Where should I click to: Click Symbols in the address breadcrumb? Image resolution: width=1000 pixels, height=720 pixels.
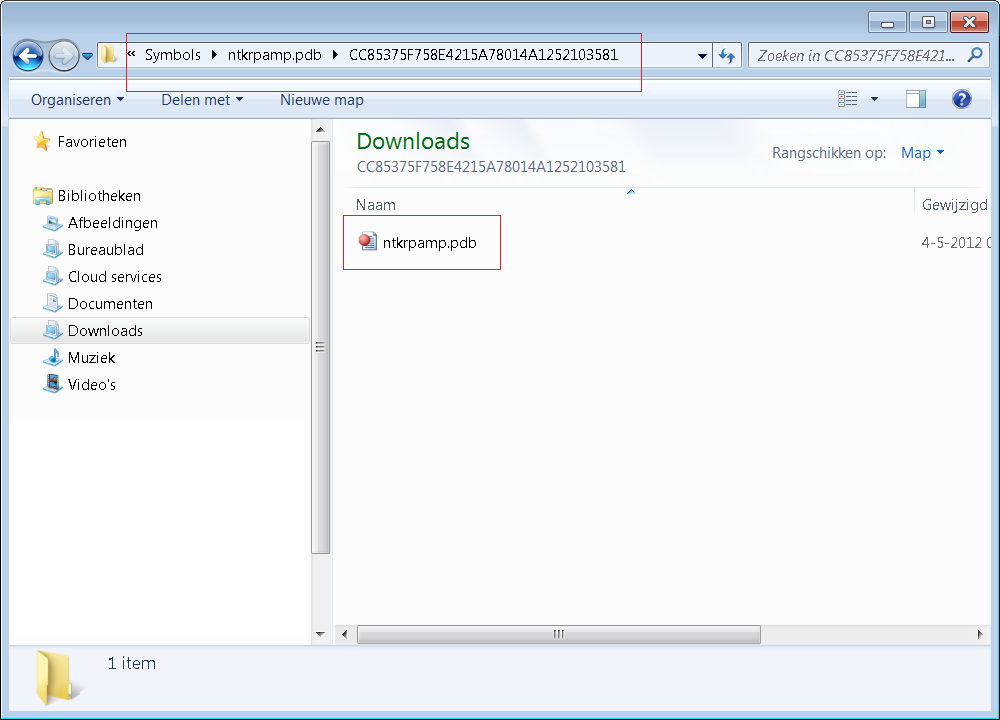pos(173,55)
